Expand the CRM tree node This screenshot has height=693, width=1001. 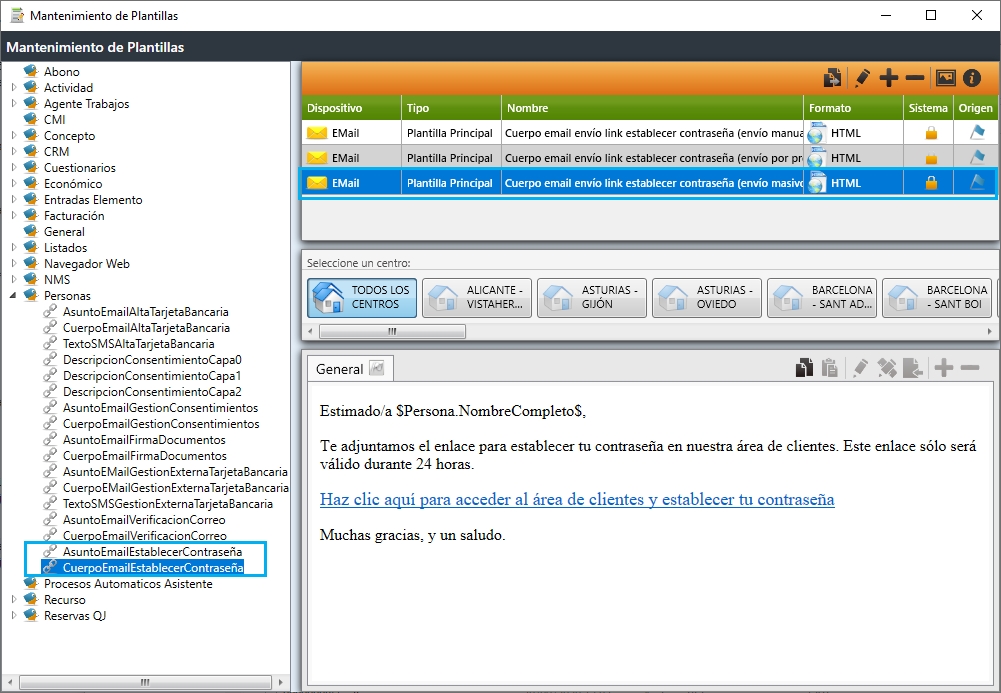click(x=14, y=151)
